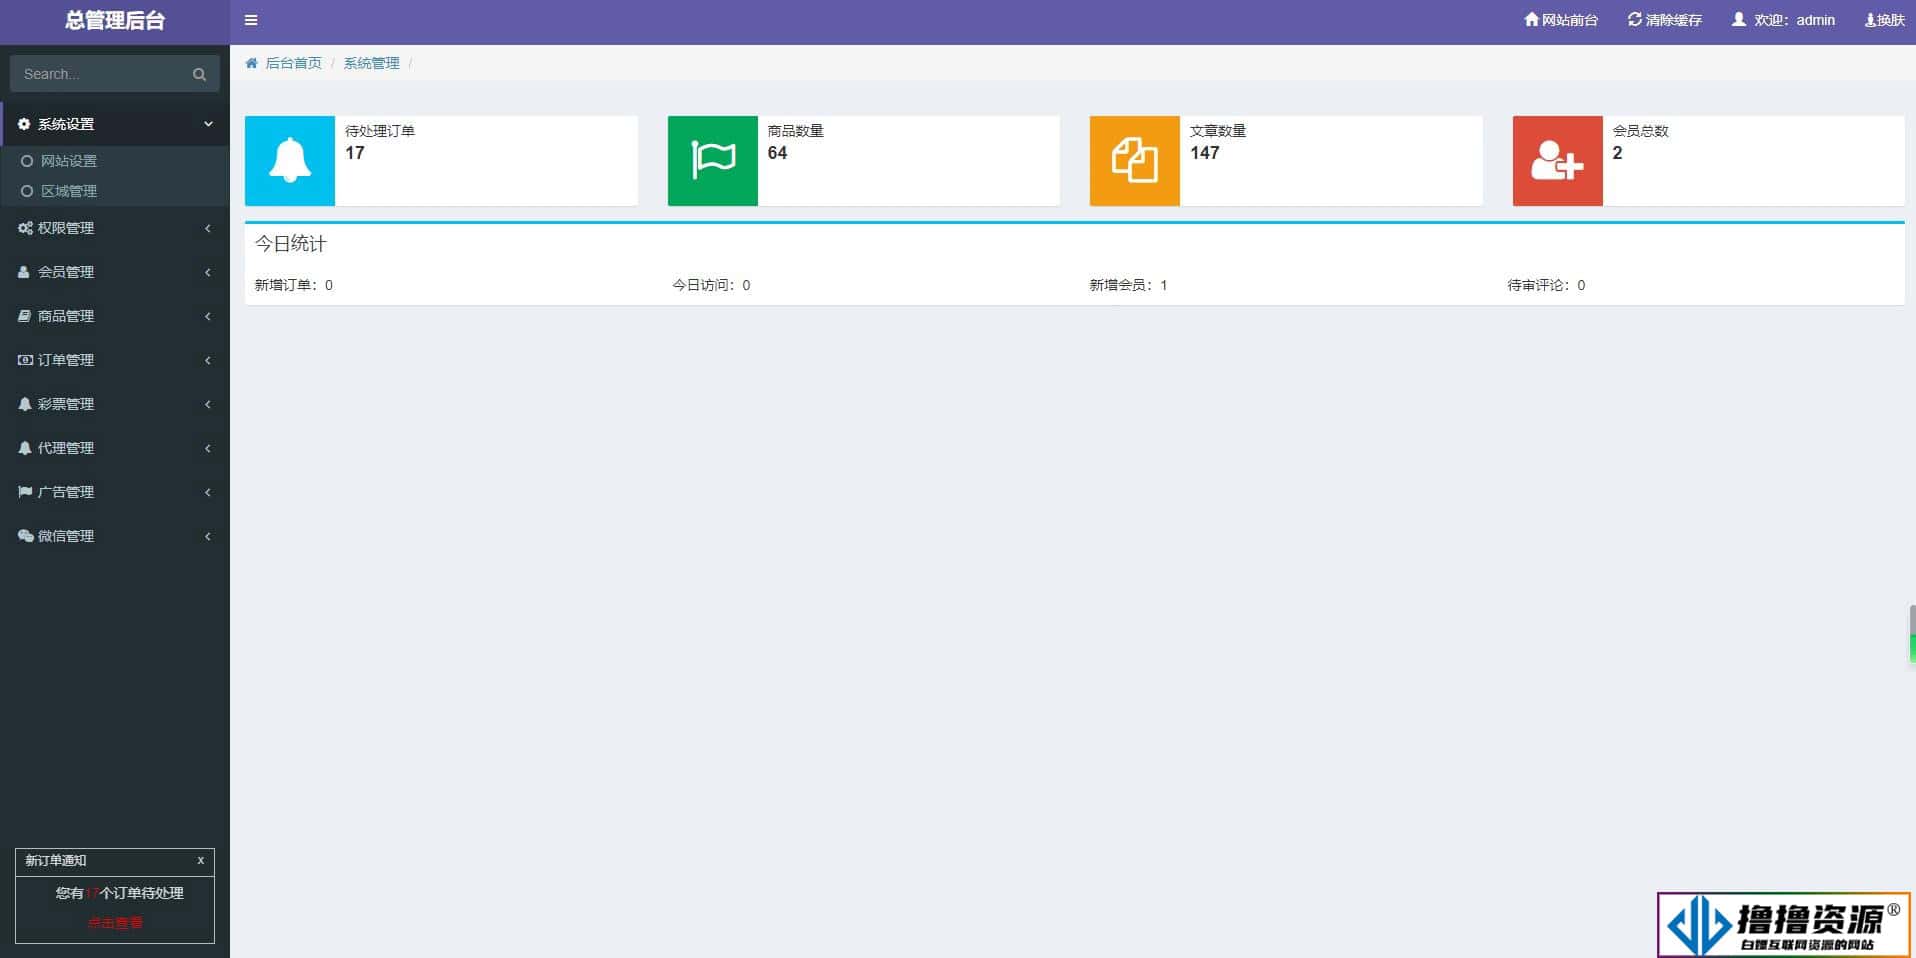Expand the 代理管理 chevron
Viewport: 1916px width, 958px height.
pos(208,448)
